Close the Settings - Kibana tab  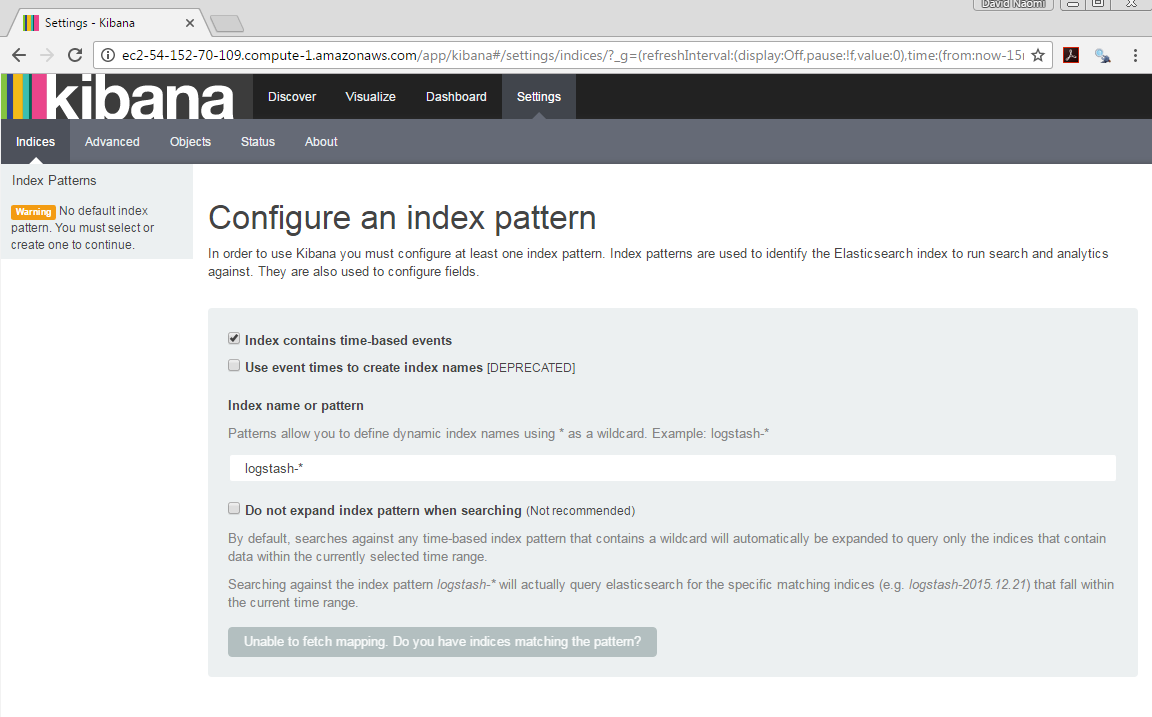click(190, 23)
